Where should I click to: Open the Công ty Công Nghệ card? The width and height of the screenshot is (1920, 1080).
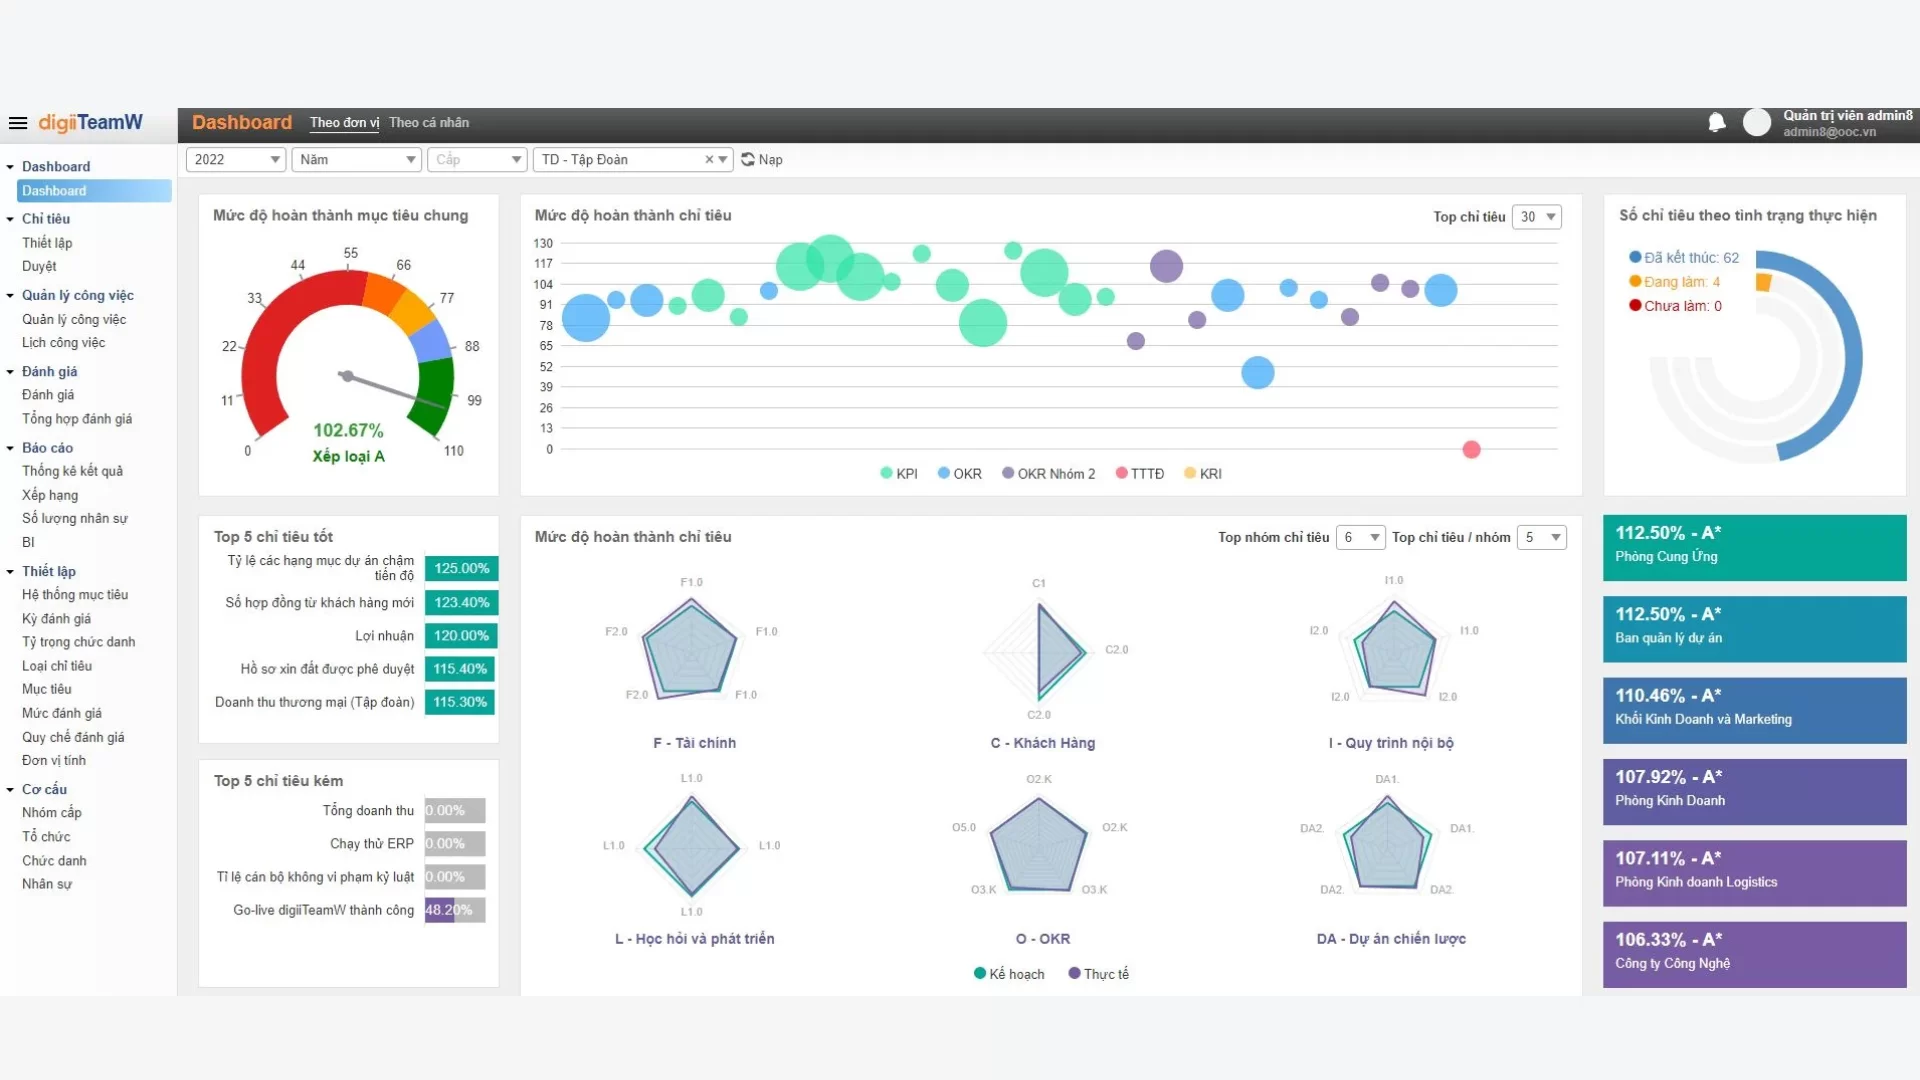1754,954
